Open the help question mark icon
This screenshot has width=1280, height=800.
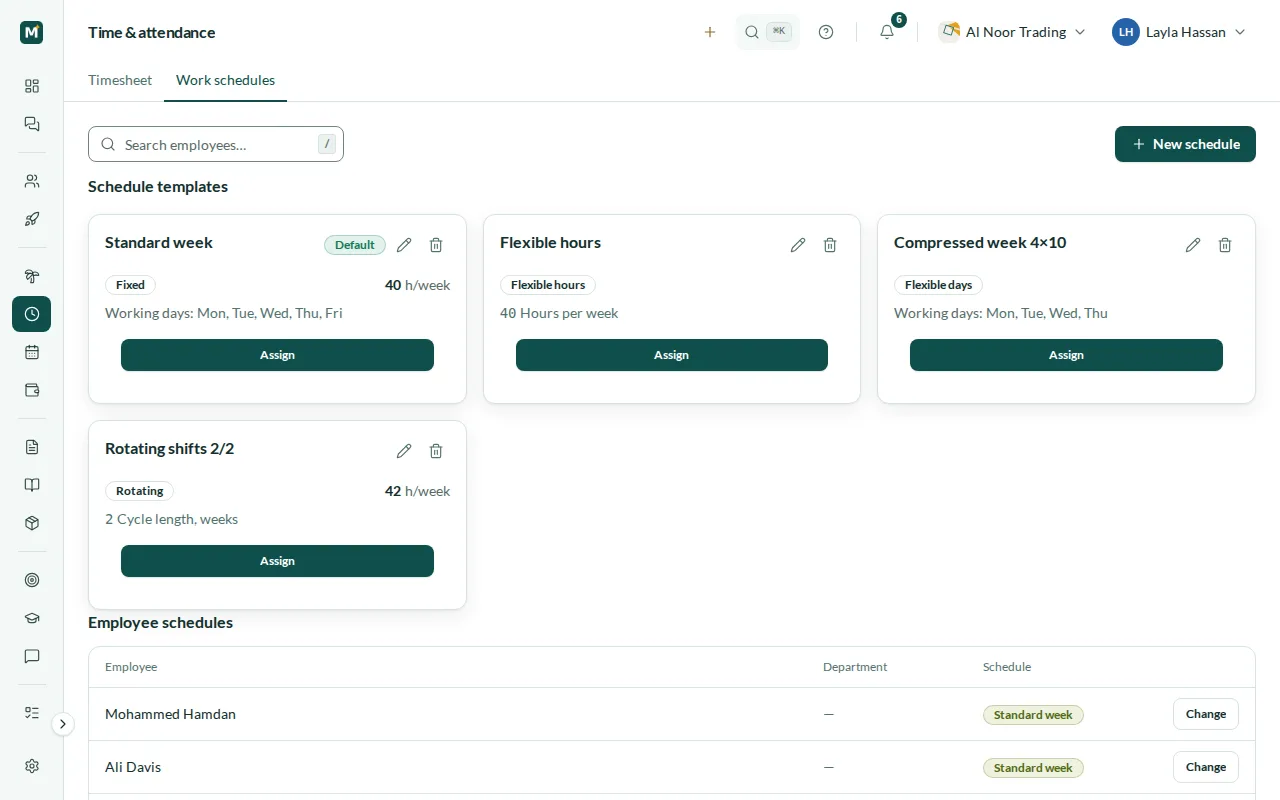coord(826,32)
